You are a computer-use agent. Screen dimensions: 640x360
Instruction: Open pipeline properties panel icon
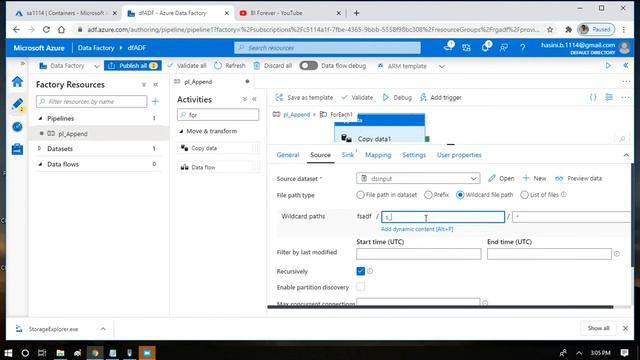[x=609, y=97]
